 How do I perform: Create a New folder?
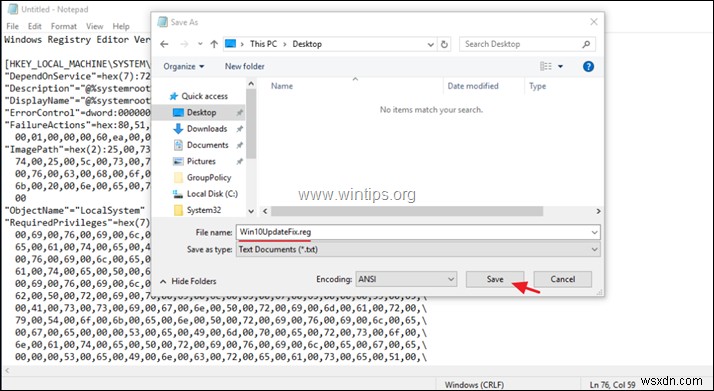click(245, 66)
